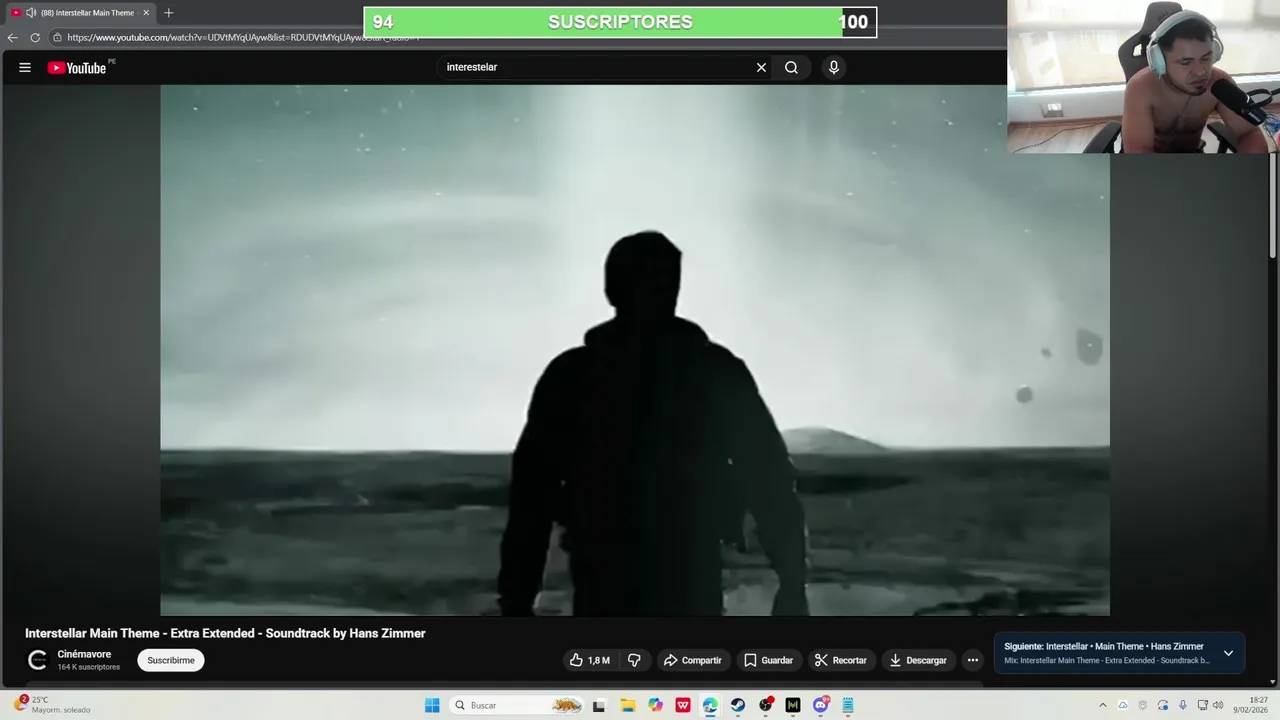Open Cinémavore channel avatar
This screenshot has height=720, width=1280.
click(x=37, y=660)
